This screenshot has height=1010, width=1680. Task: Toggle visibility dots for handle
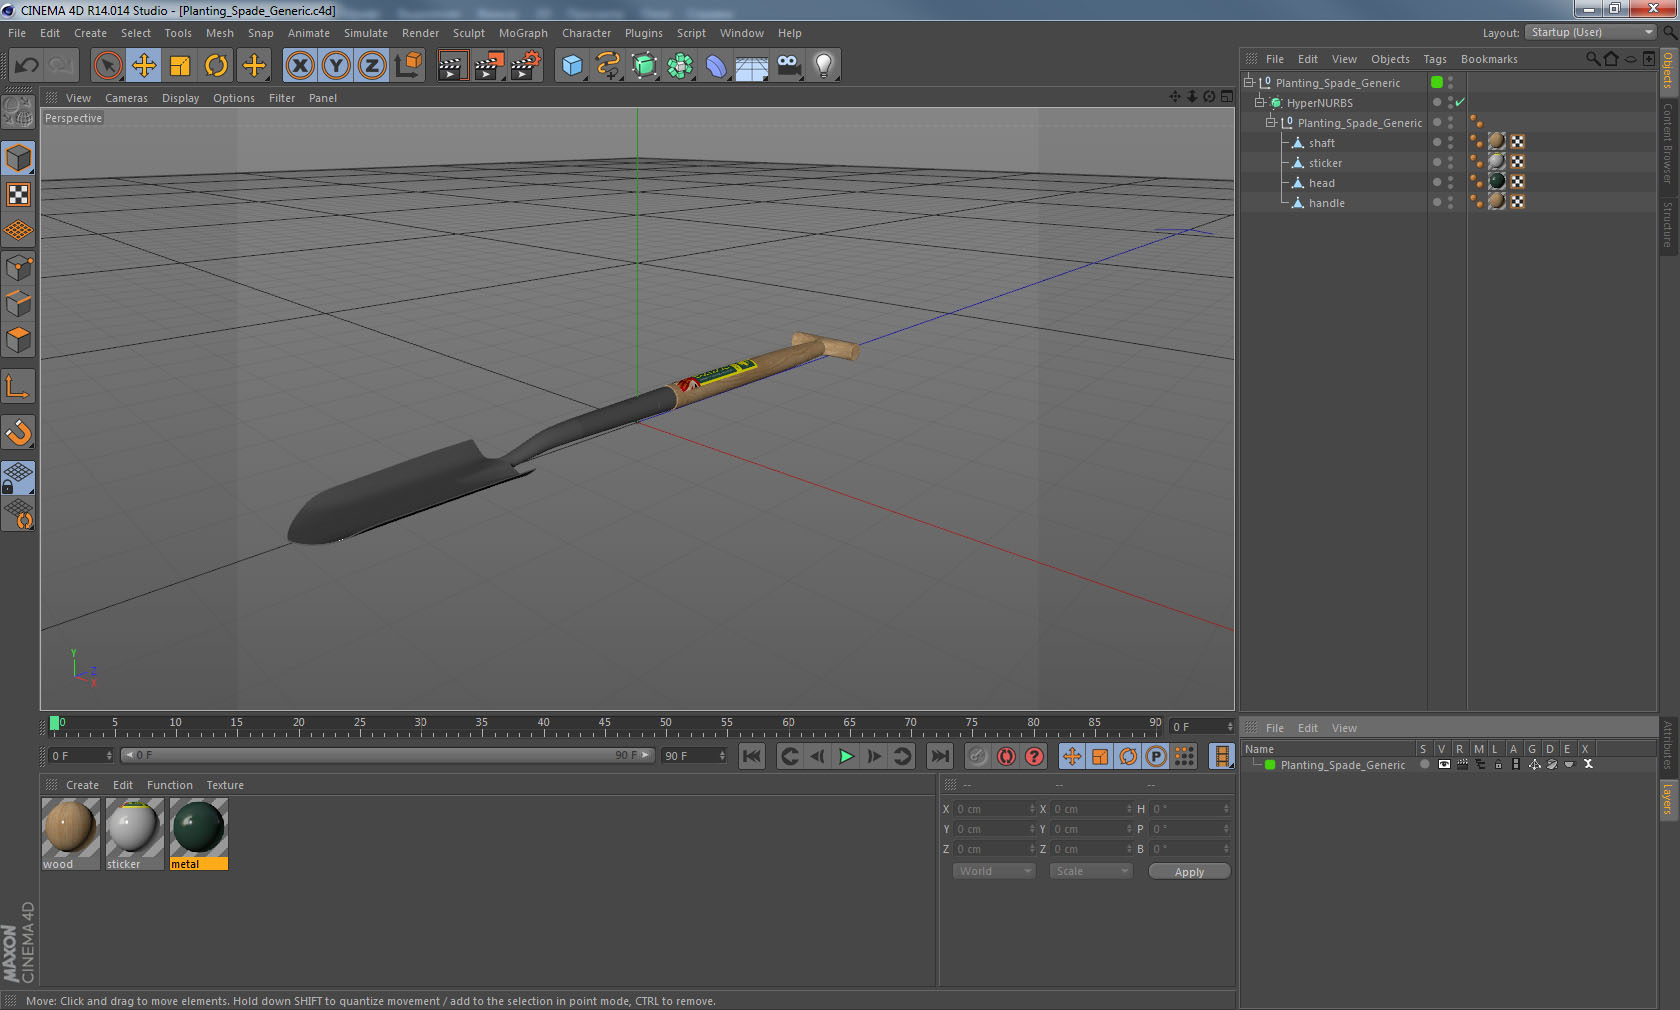click(1451, 202)
